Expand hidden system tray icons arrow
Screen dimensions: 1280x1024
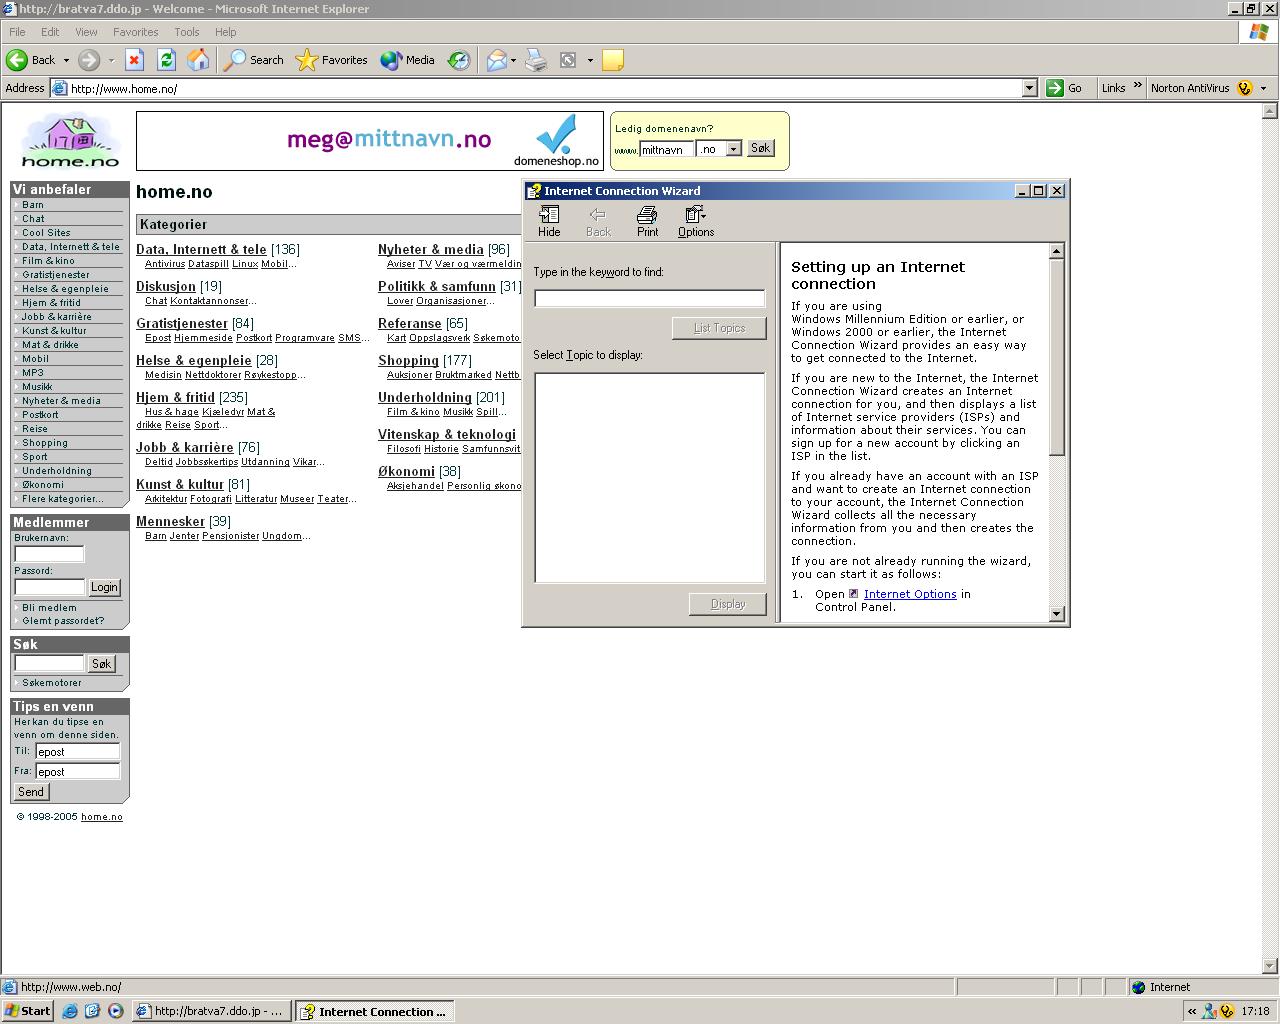1191,1011
